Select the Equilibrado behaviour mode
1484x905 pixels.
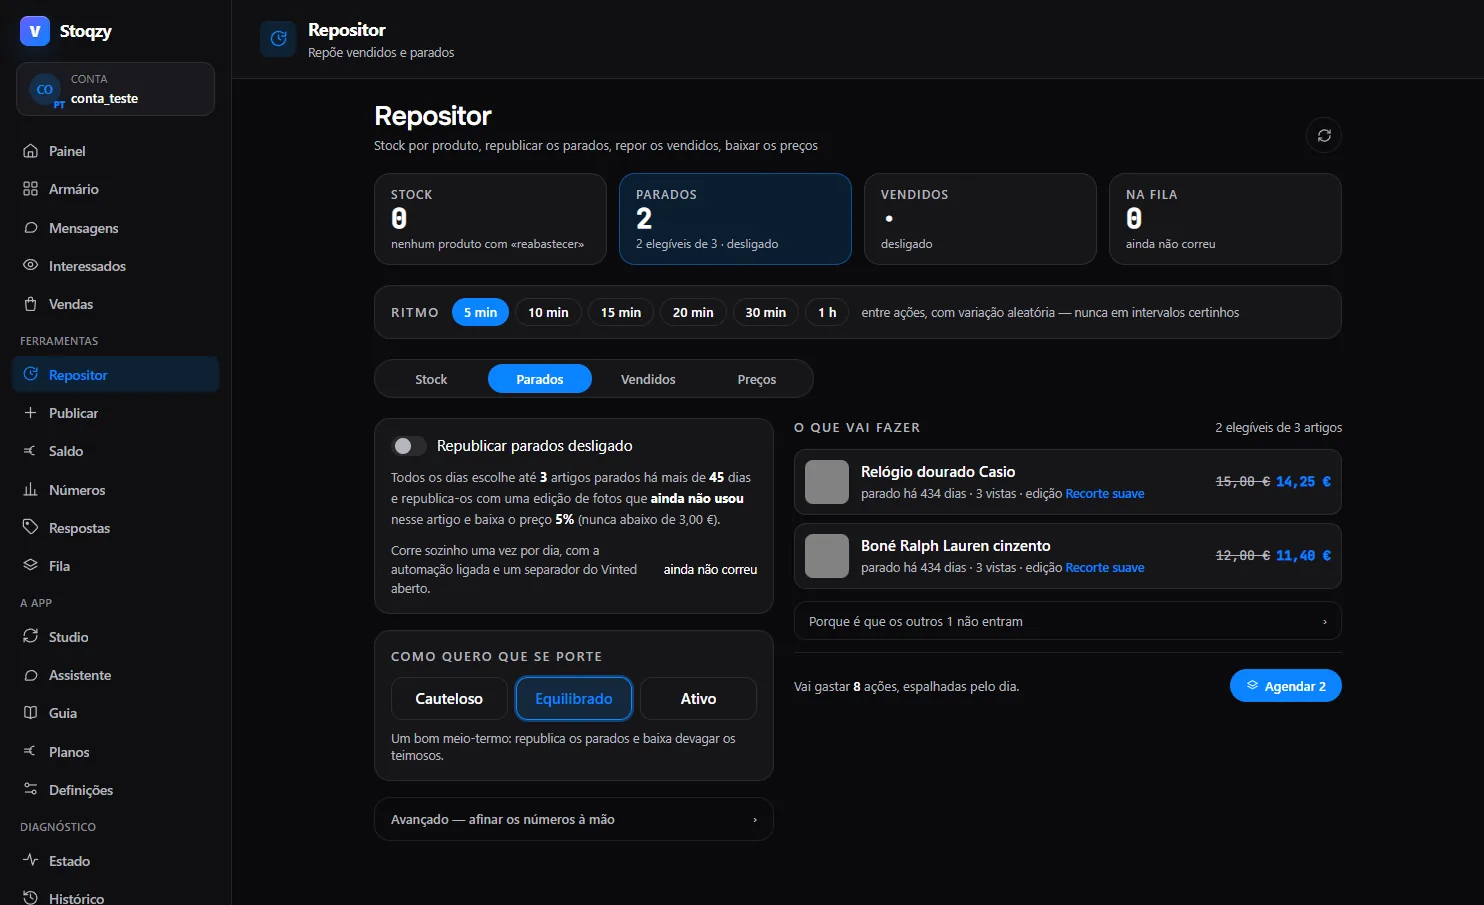point(574,699)
